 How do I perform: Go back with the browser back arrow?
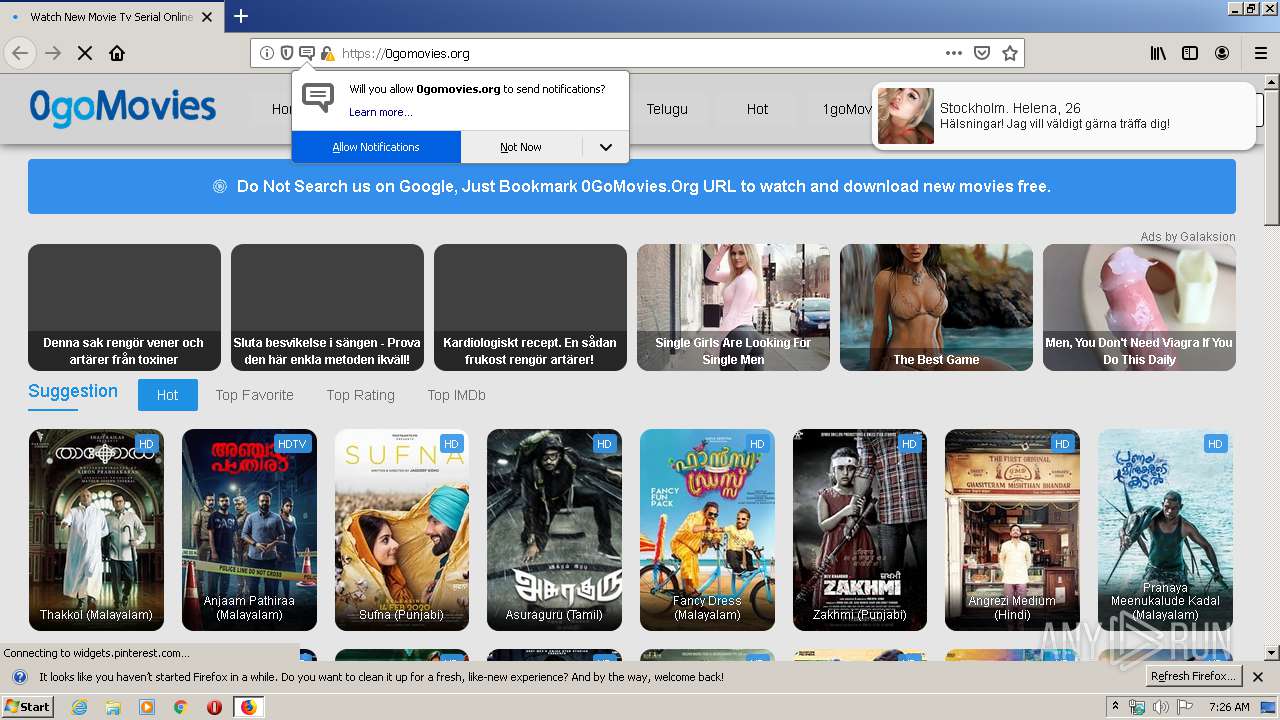click(x=20, y=53)
